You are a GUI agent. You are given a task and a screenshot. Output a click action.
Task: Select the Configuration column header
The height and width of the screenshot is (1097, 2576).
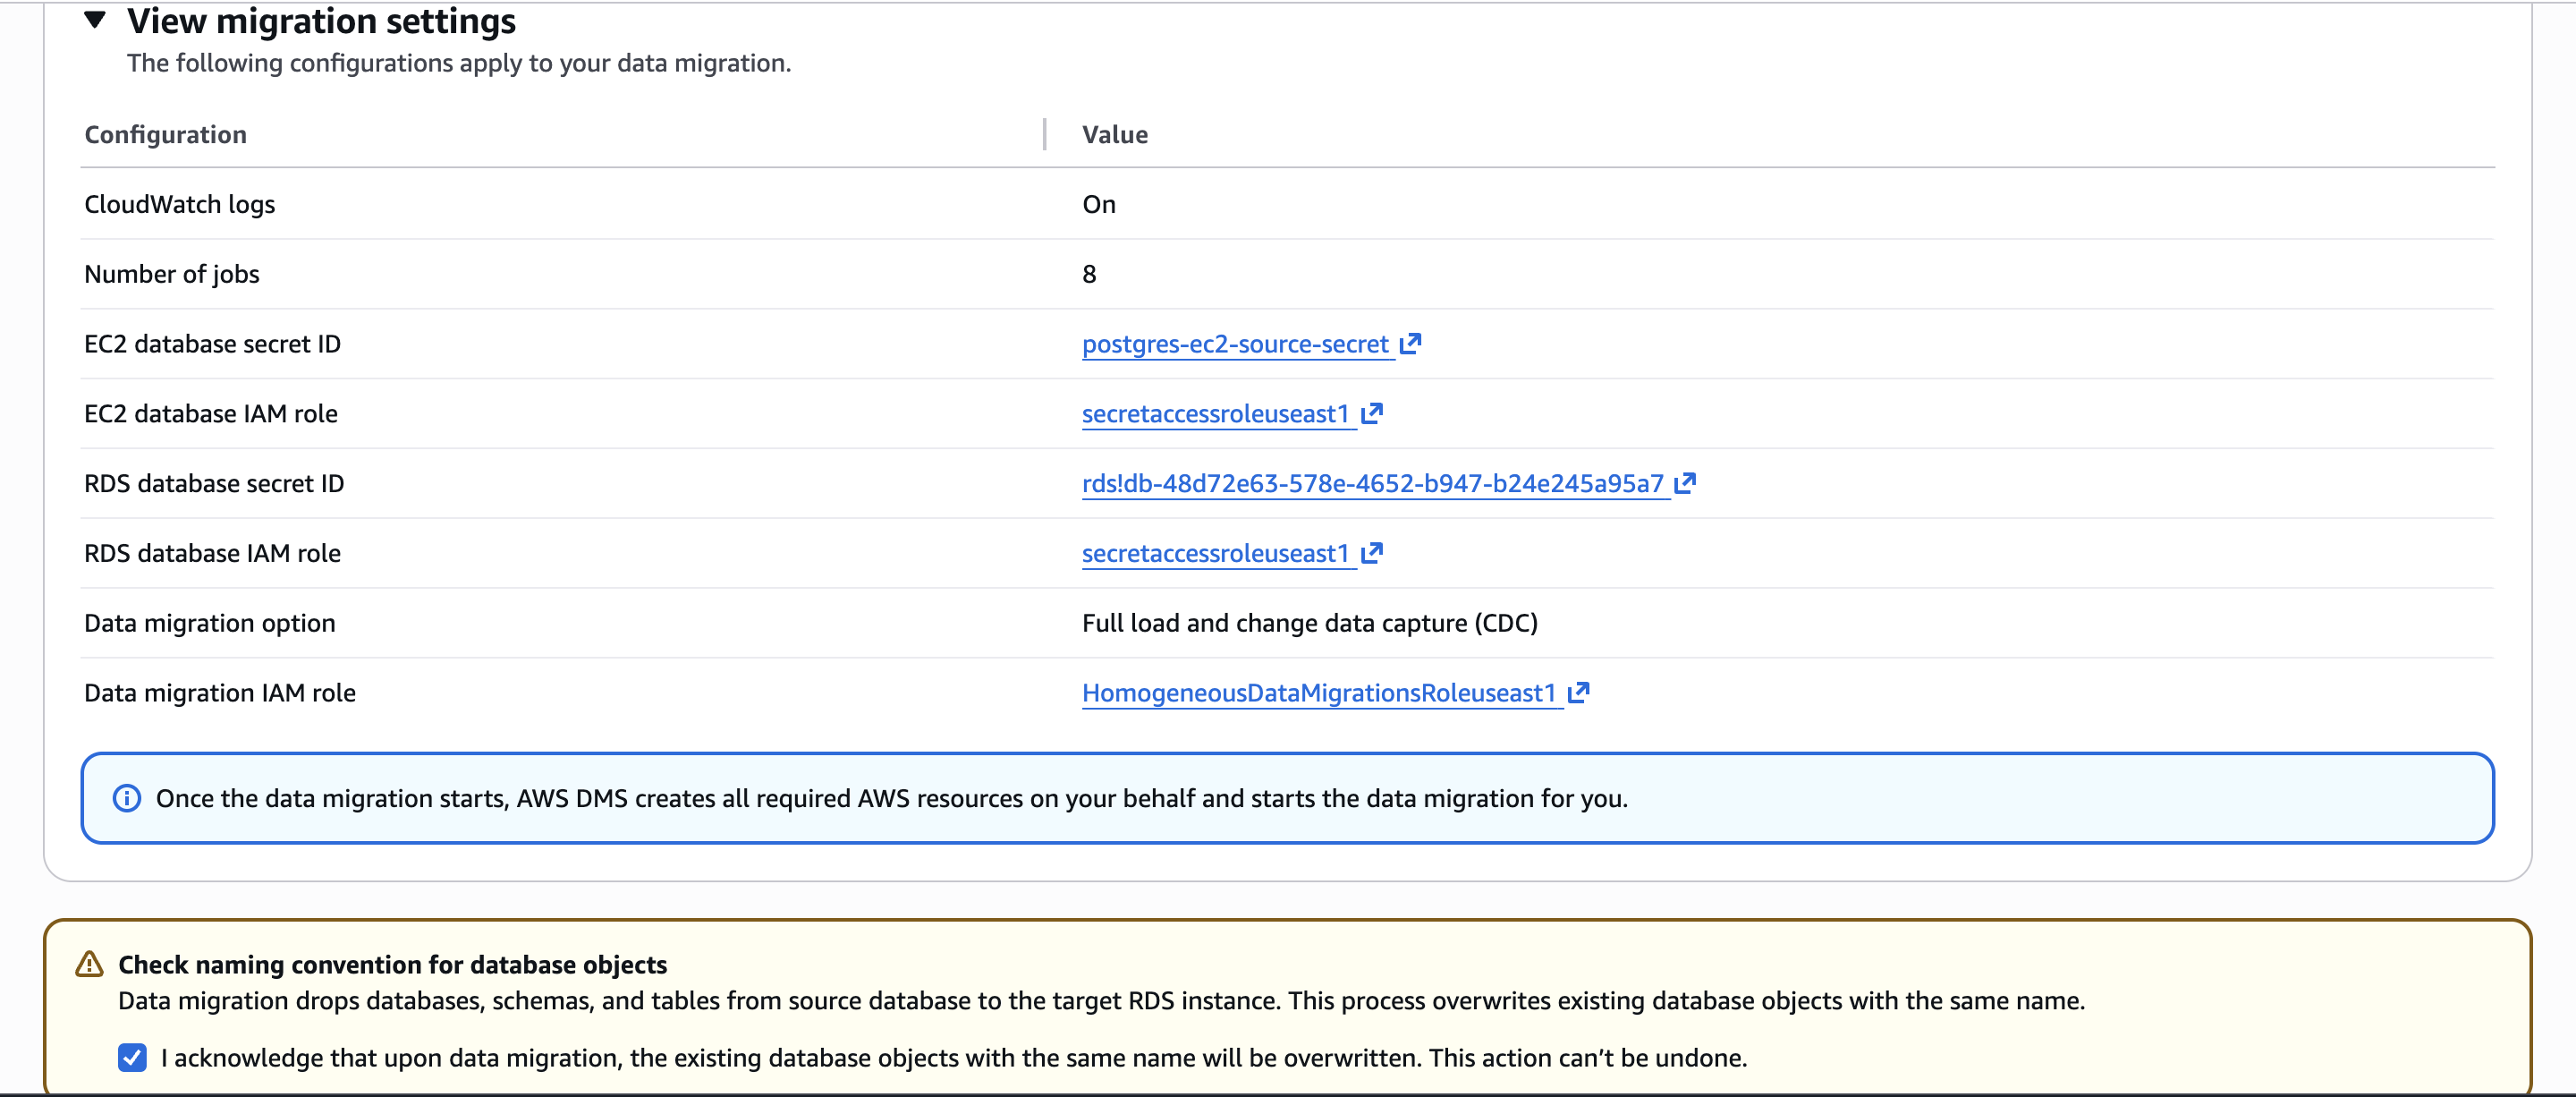(165, 134)
